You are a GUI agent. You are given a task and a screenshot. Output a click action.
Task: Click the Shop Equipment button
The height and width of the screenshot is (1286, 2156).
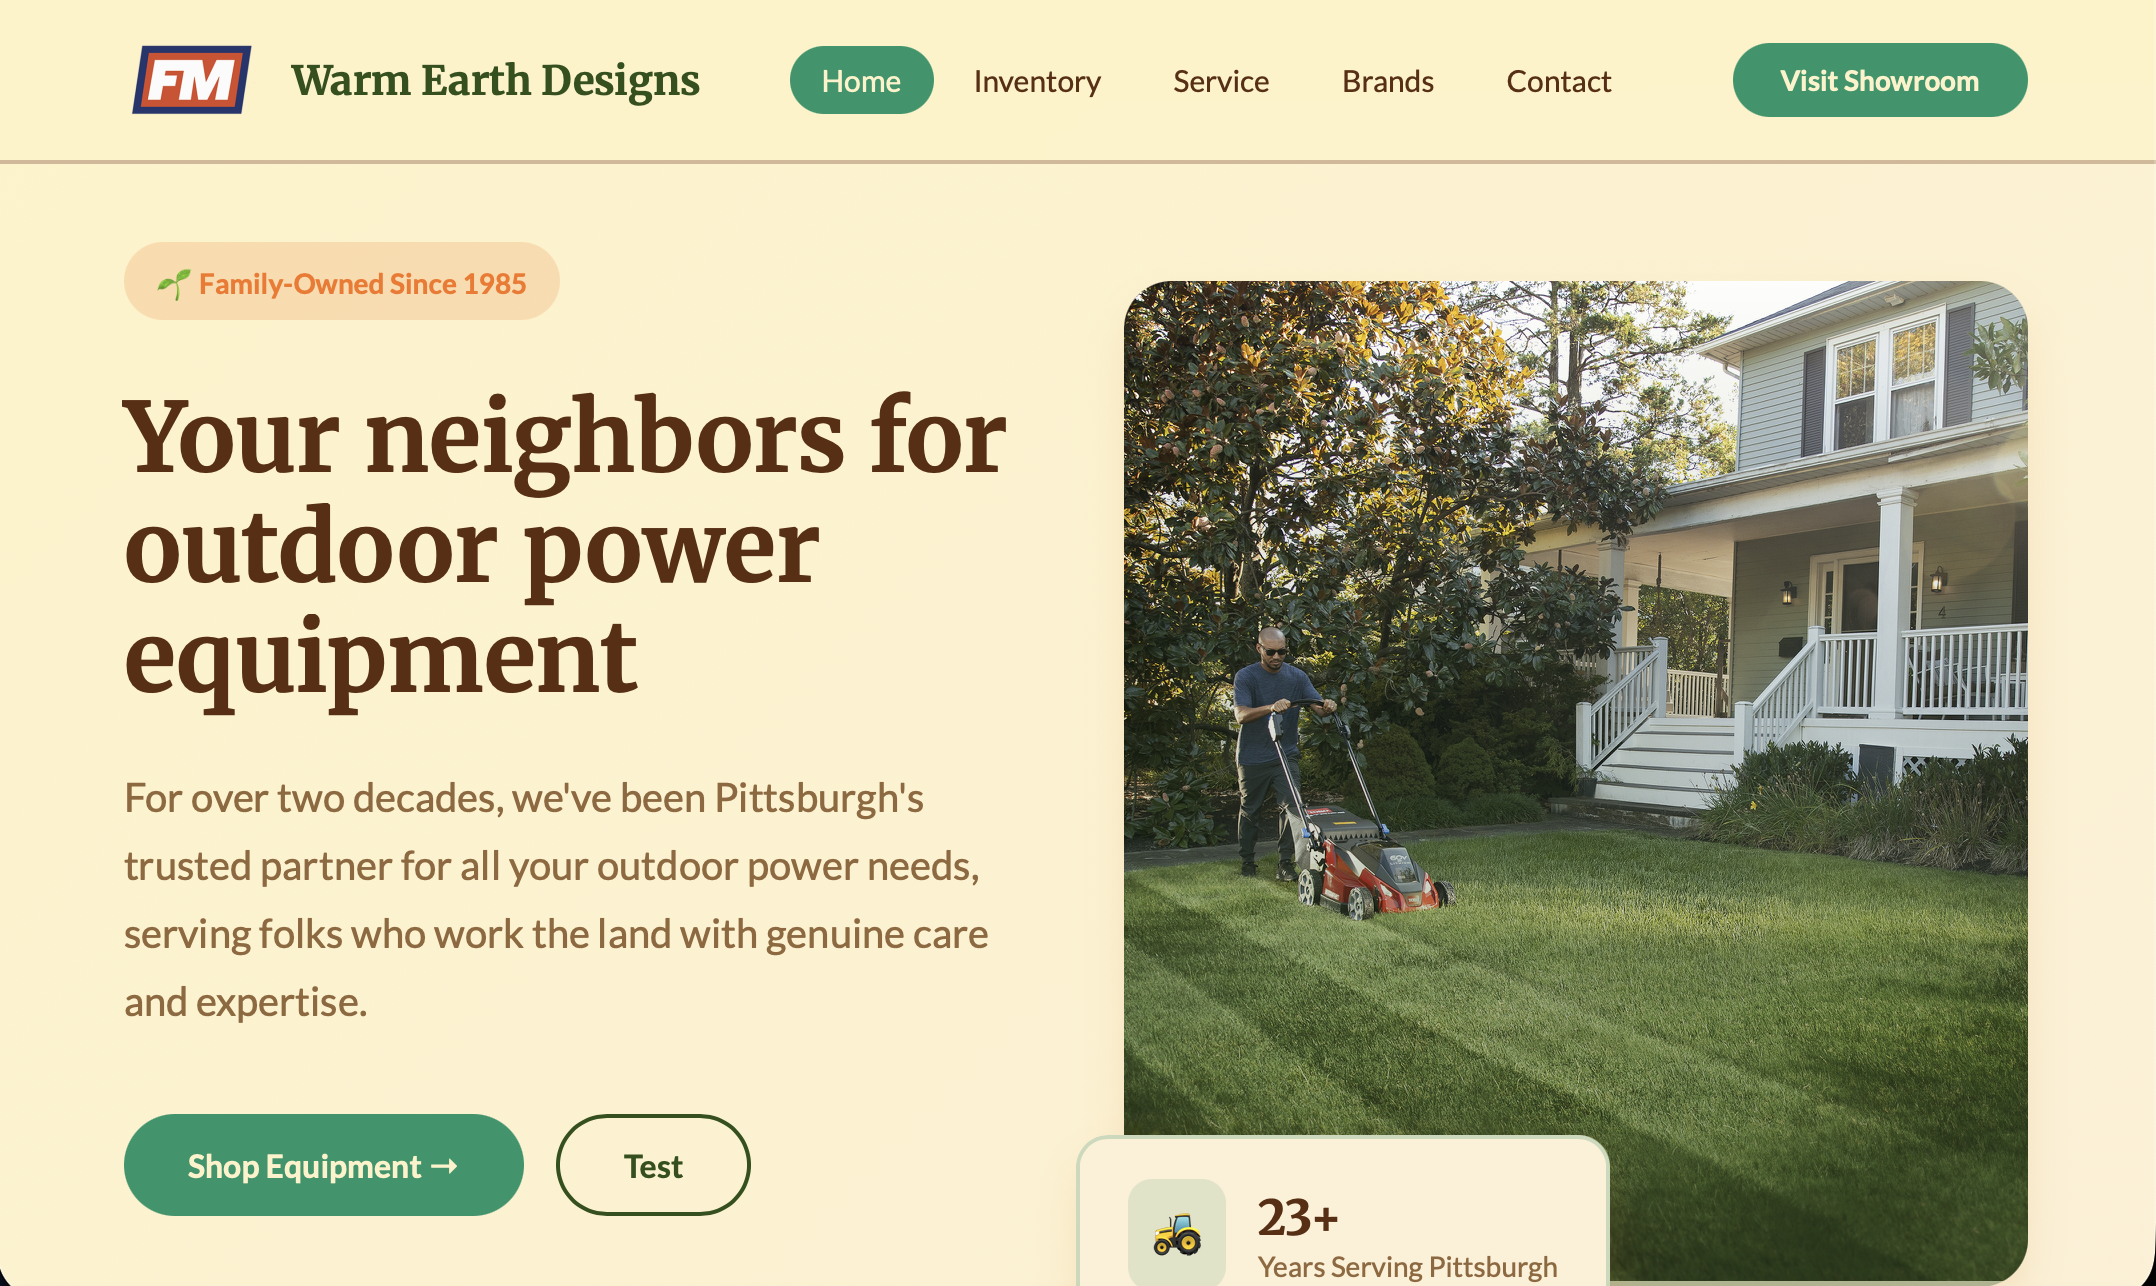click(x=324, y=1165)
